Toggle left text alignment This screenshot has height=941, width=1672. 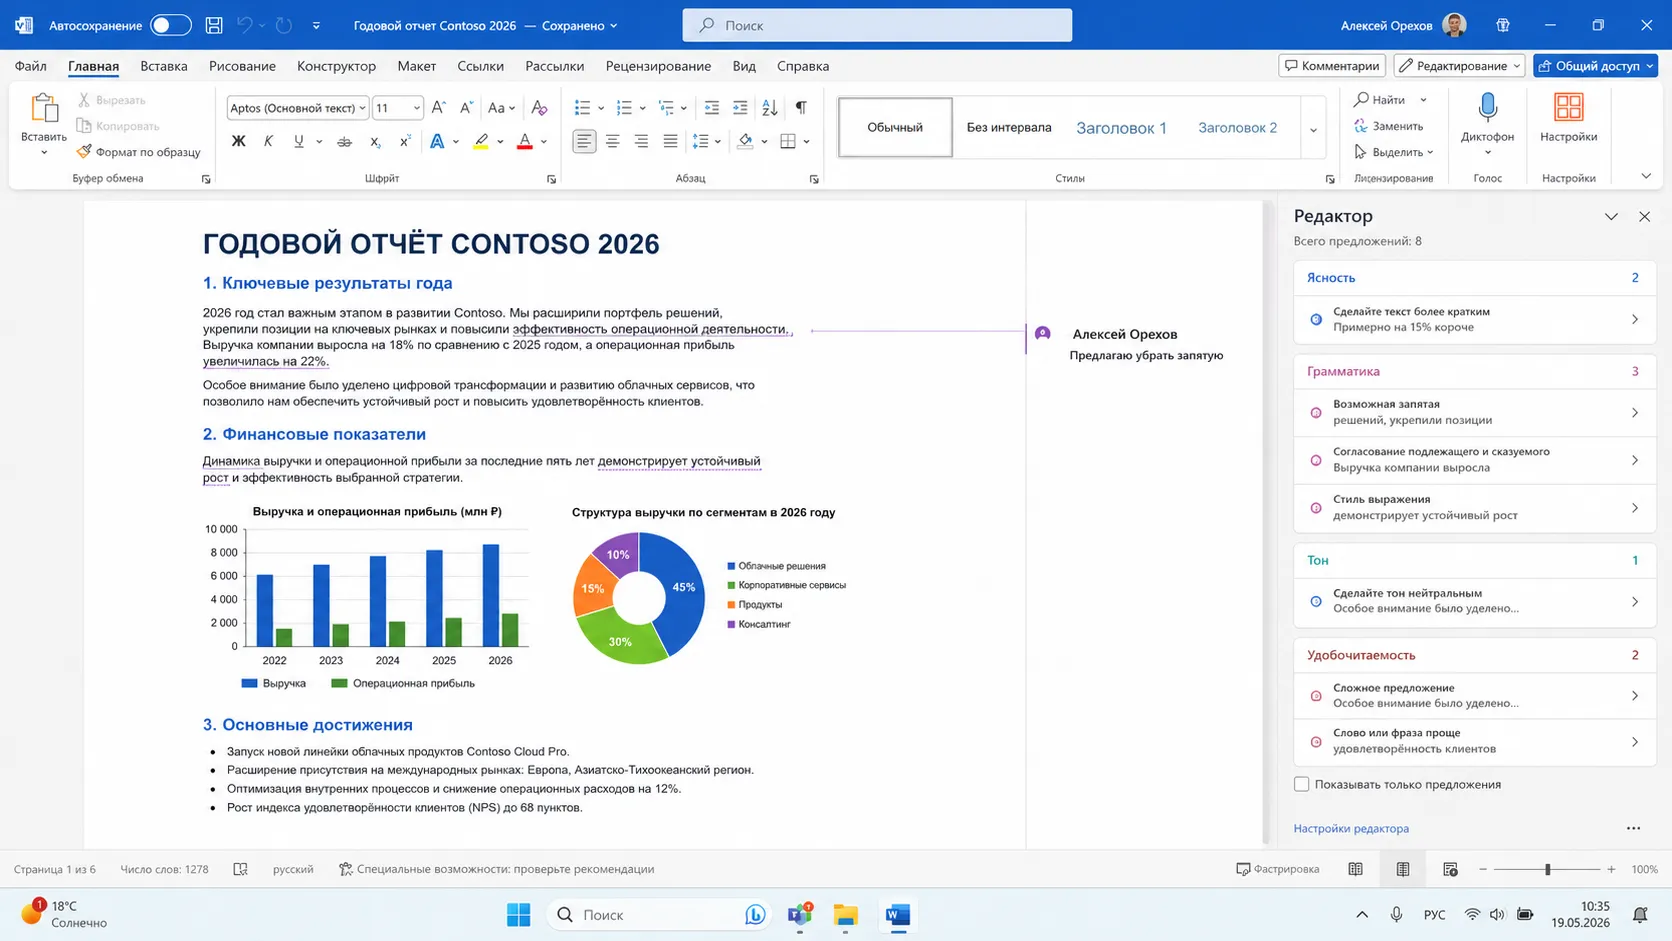click(584, 142)
